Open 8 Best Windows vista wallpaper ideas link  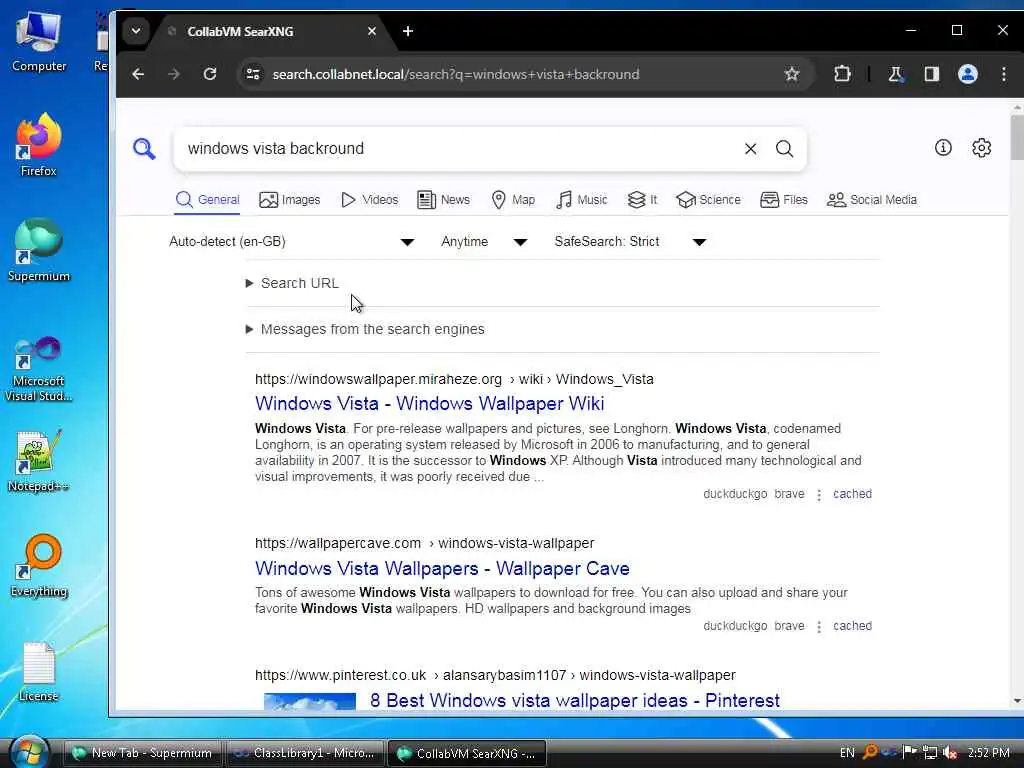pyautogui.click(x=575, y=701)
